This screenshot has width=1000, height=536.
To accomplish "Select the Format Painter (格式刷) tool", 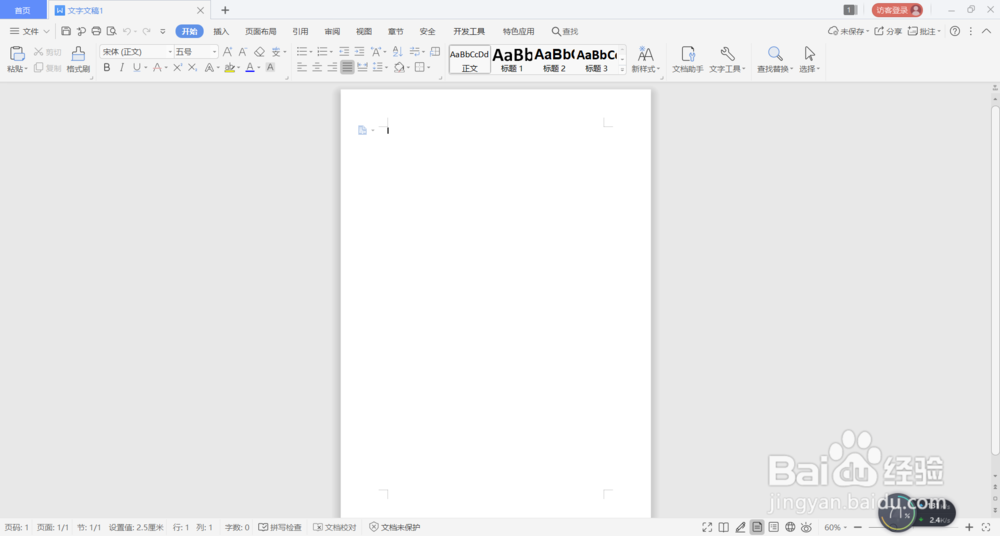I will point(78,59).
